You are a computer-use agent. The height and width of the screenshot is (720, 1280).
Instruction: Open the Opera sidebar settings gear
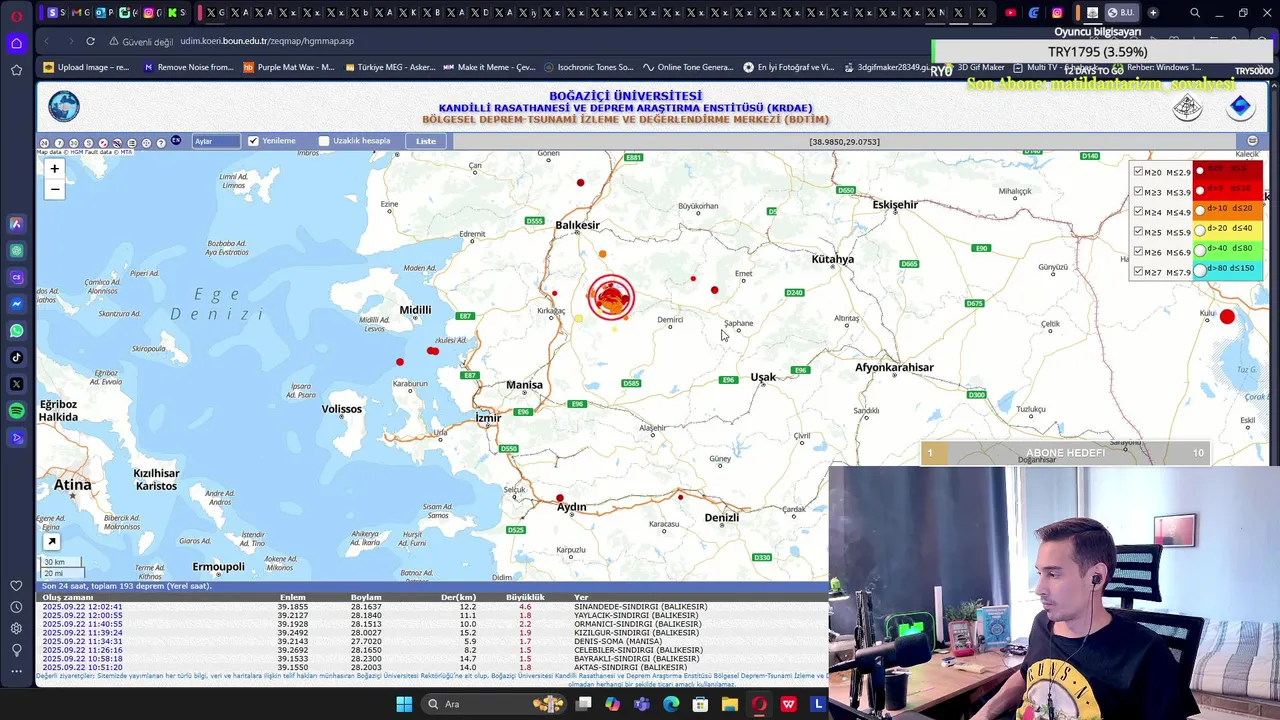tap(16, 628)
